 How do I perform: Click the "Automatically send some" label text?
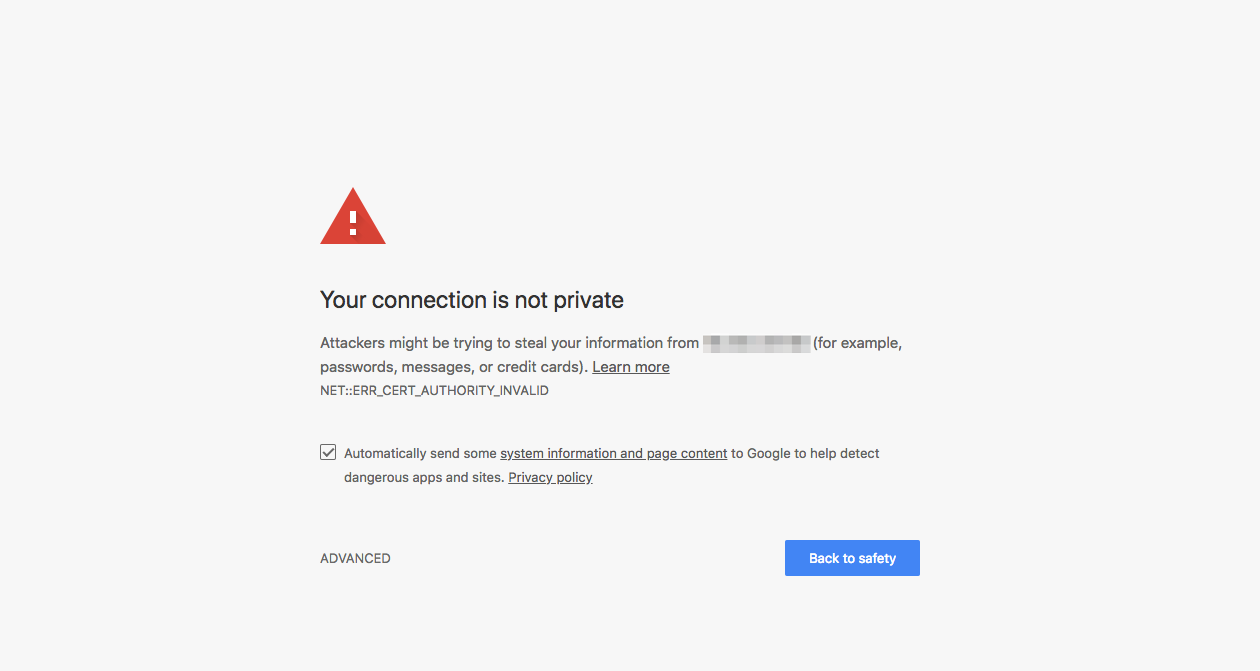pyautogui.click(x=420, y=454)
